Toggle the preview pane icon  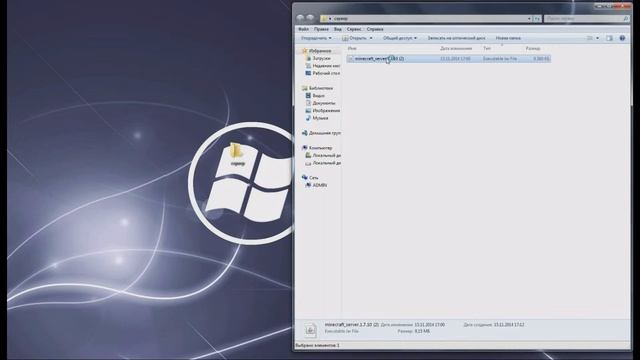pos(609,38)
